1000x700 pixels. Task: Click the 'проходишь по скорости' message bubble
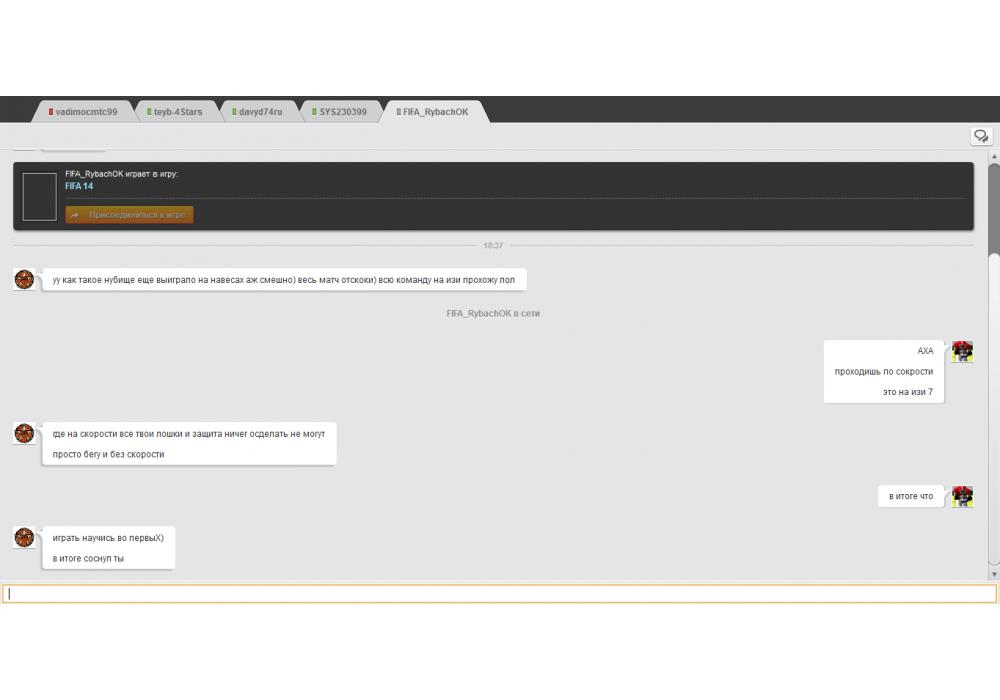[883, 372]
